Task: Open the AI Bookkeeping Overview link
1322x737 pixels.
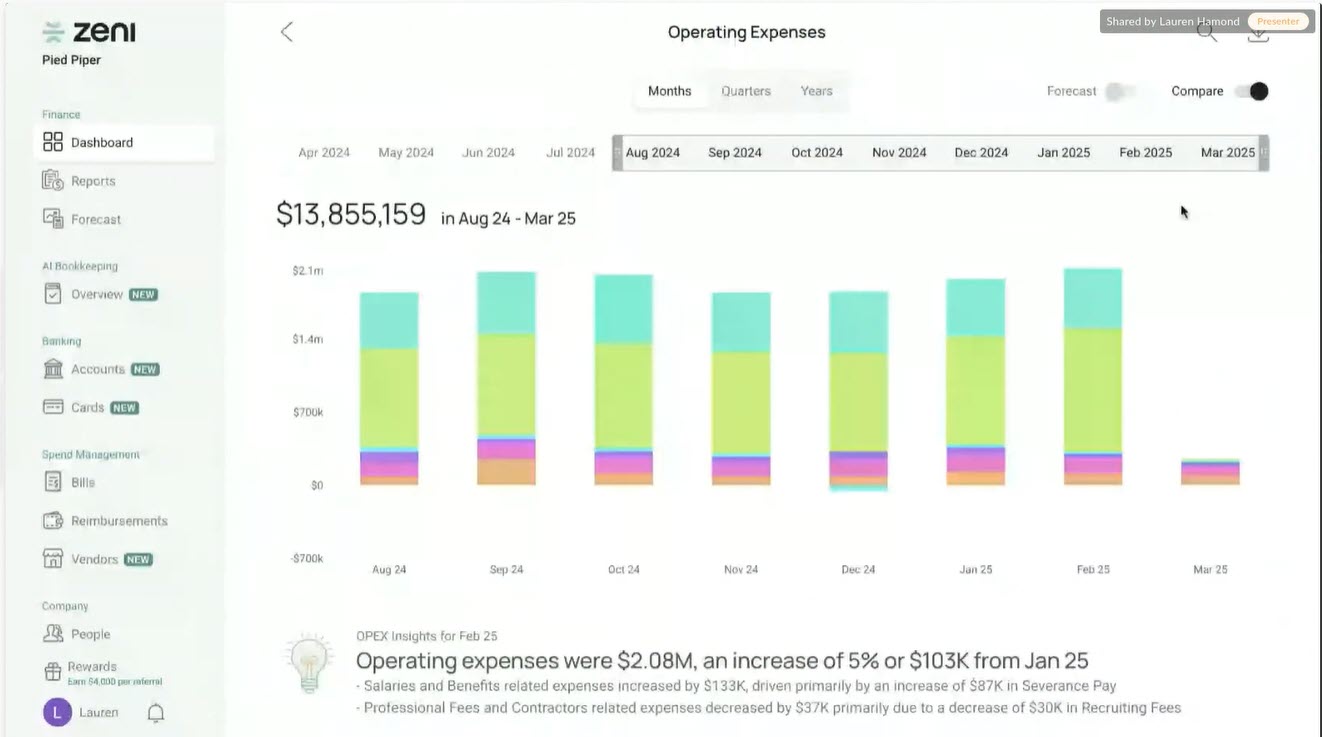Action: pos(97,294)
